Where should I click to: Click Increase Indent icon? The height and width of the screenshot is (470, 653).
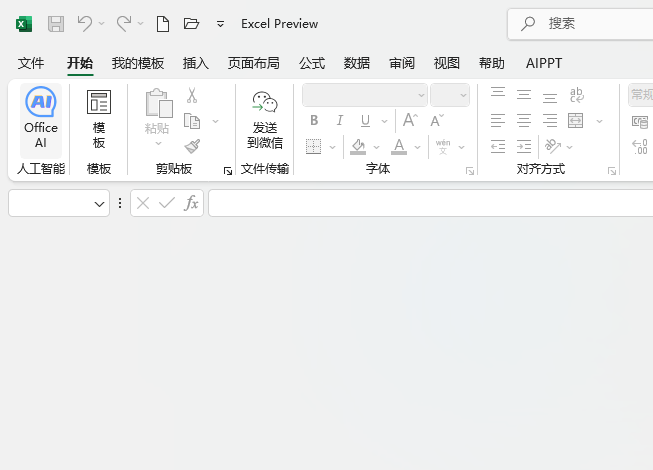click(x=524, y=147)
